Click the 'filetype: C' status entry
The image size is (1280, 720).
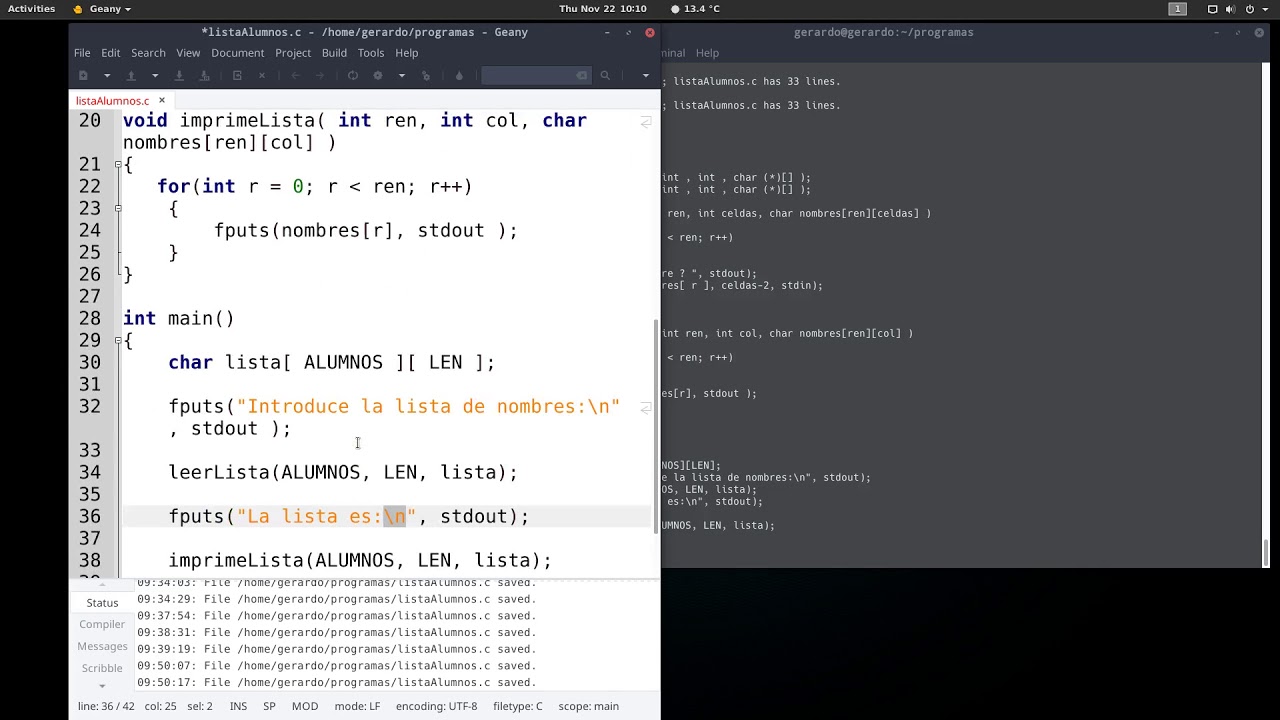click(x=518, y=706)
